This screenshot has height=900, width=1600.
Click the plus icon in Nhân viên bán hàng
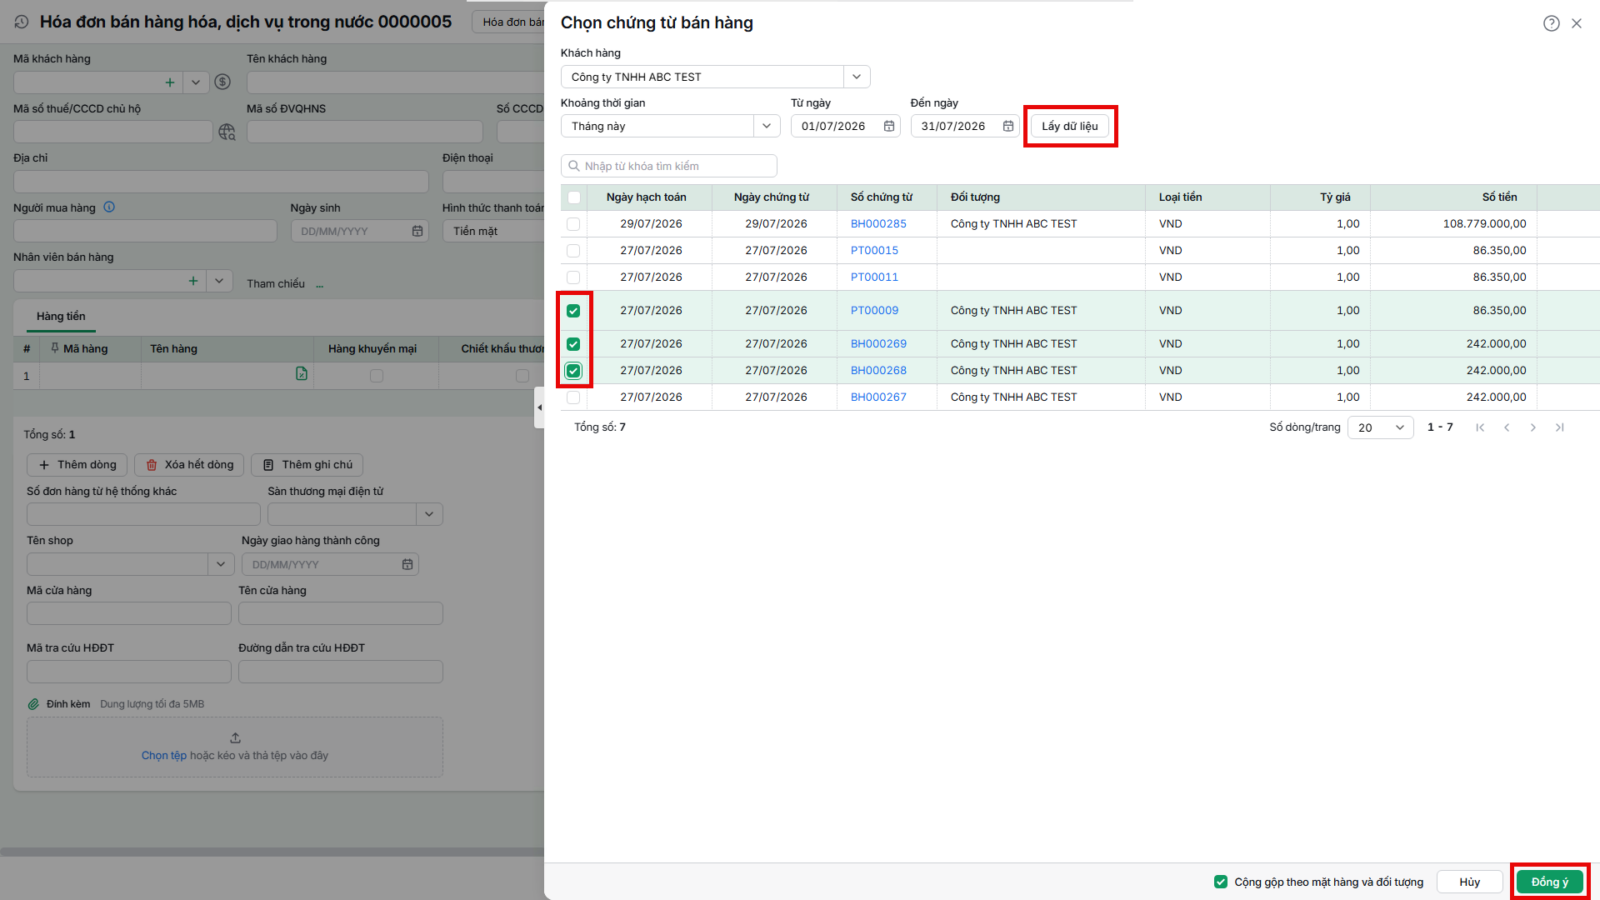[193, 281]
